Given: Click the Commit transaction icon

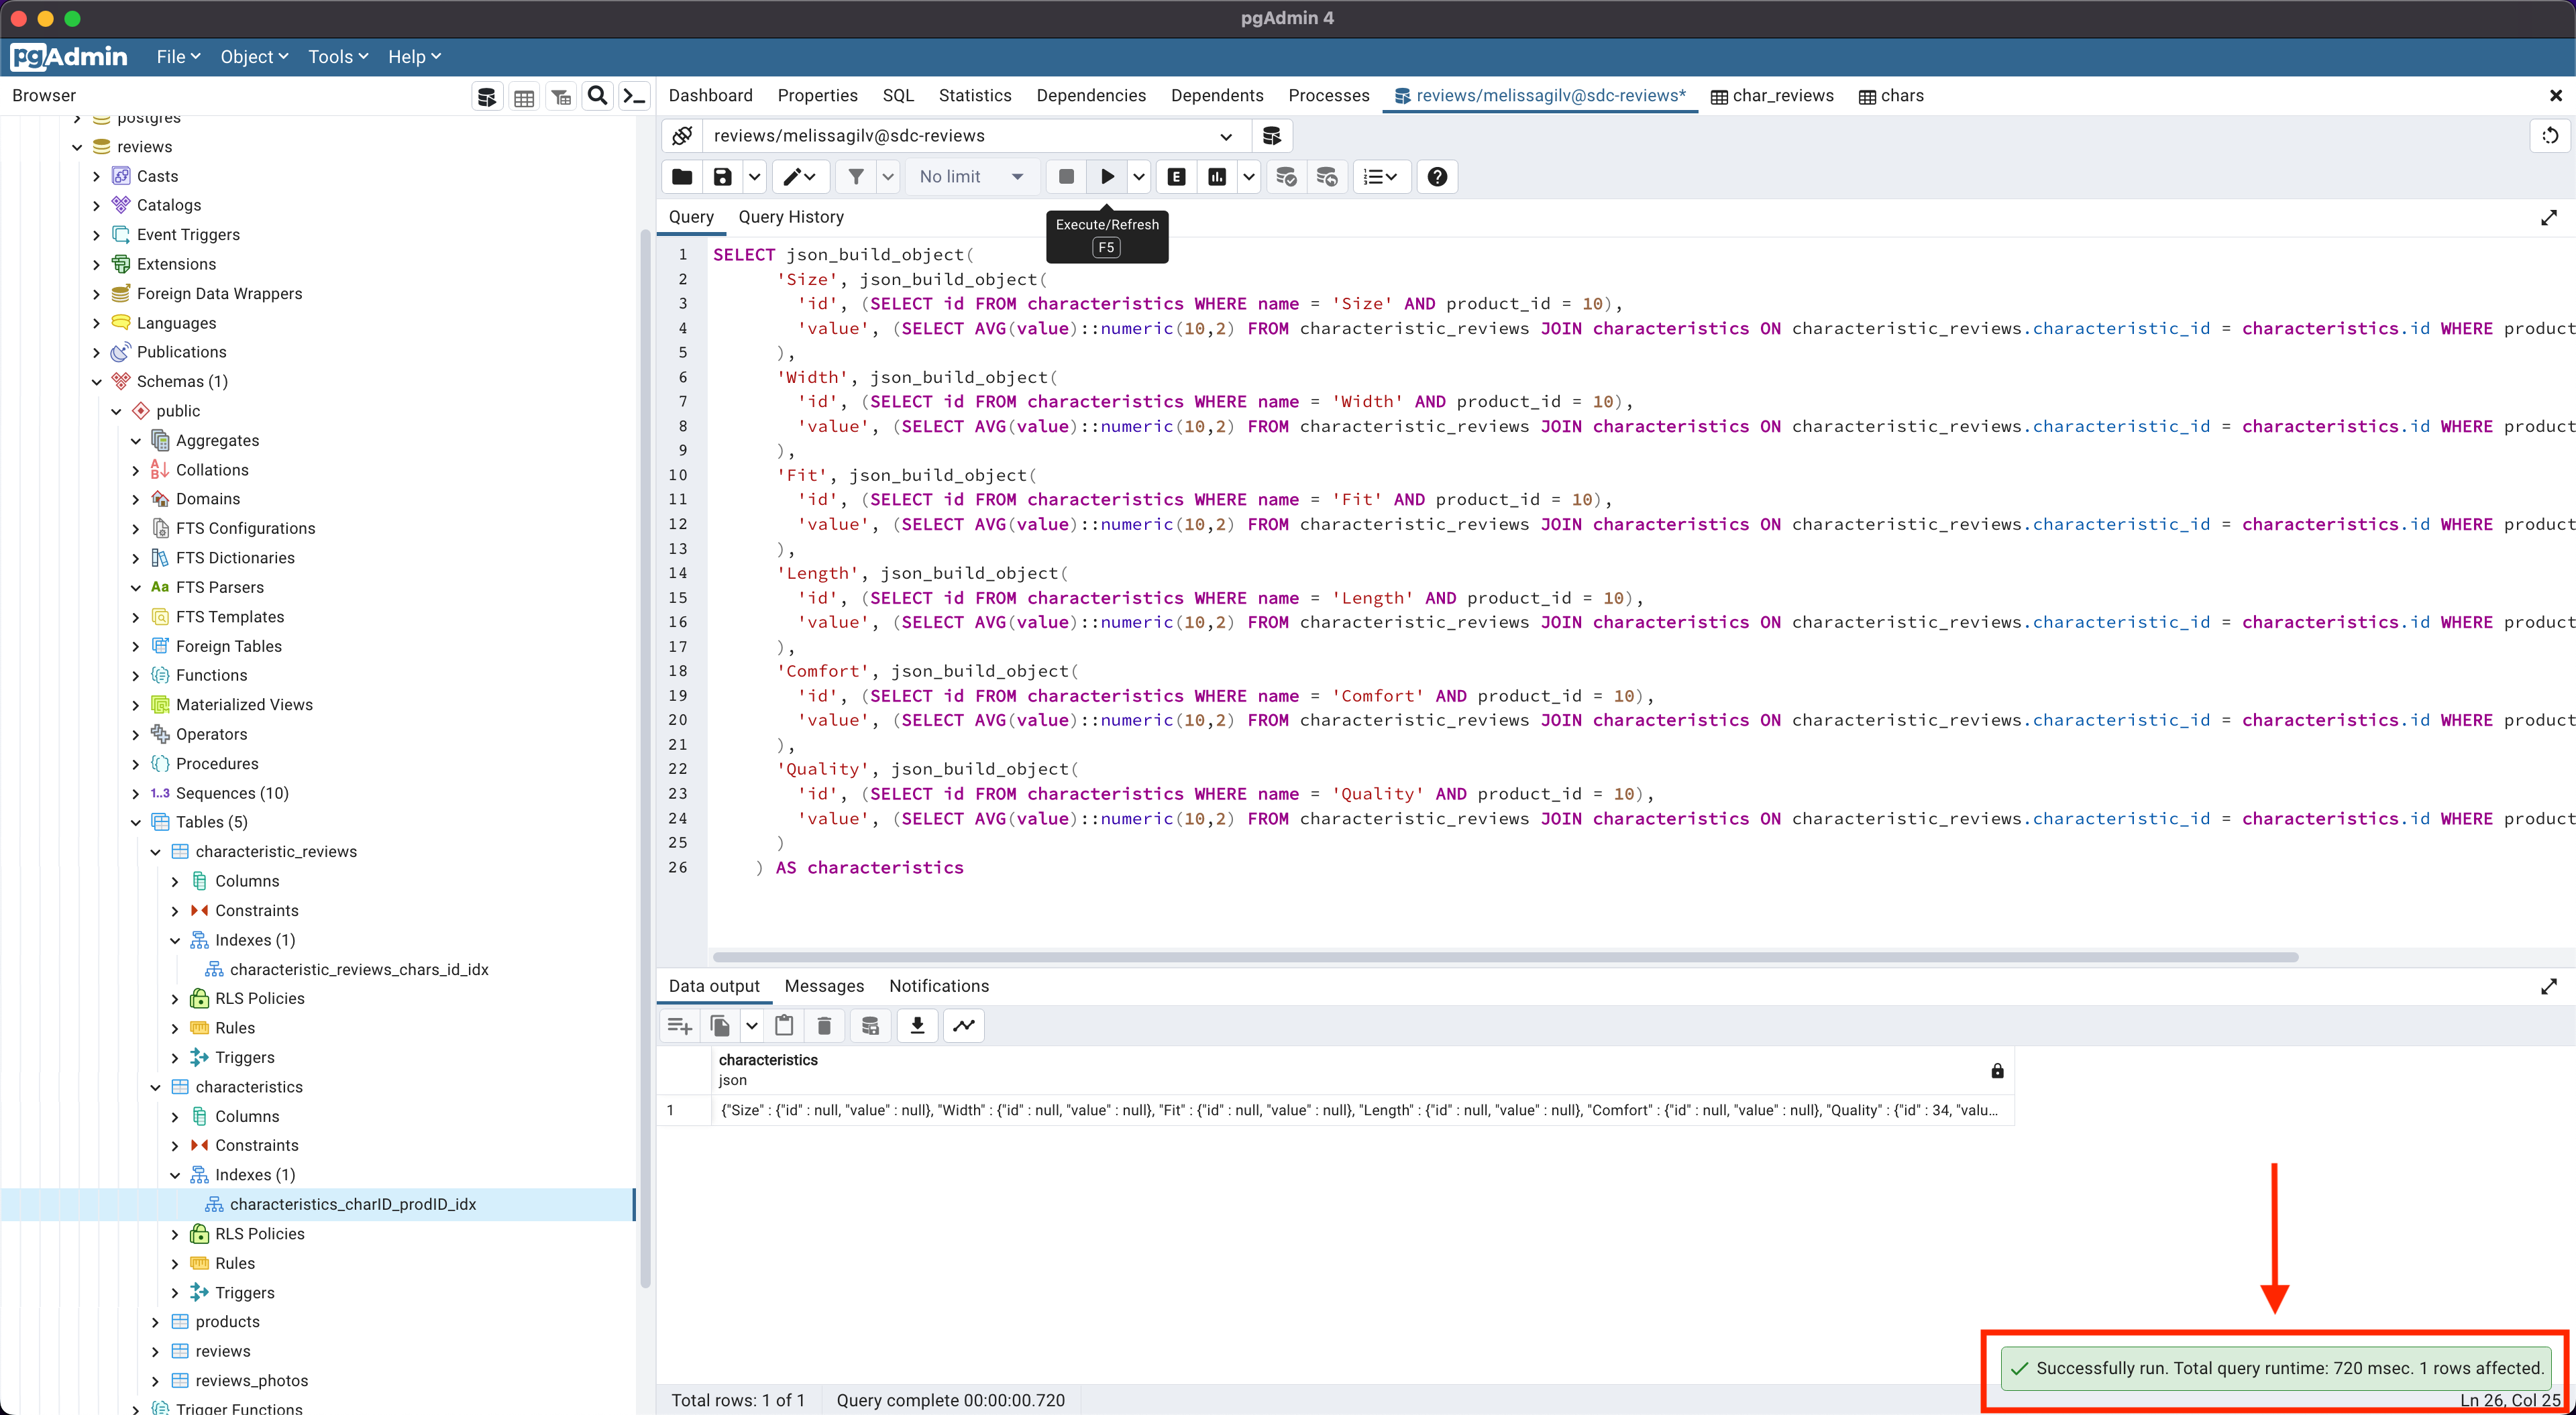Looking at the screenshot, I should coord(1286,177).
